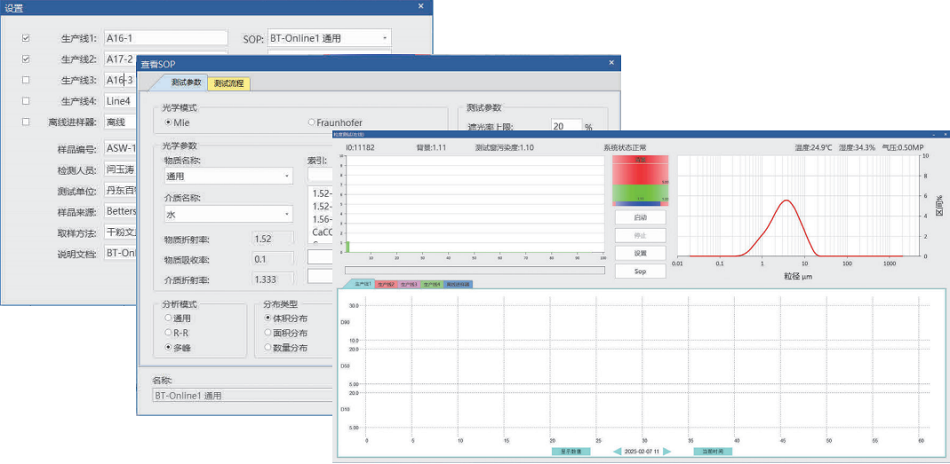This screenshot has width=950, height=464.
Task: Choose the R-R analysis mode
Action: (x=167, y=332)
